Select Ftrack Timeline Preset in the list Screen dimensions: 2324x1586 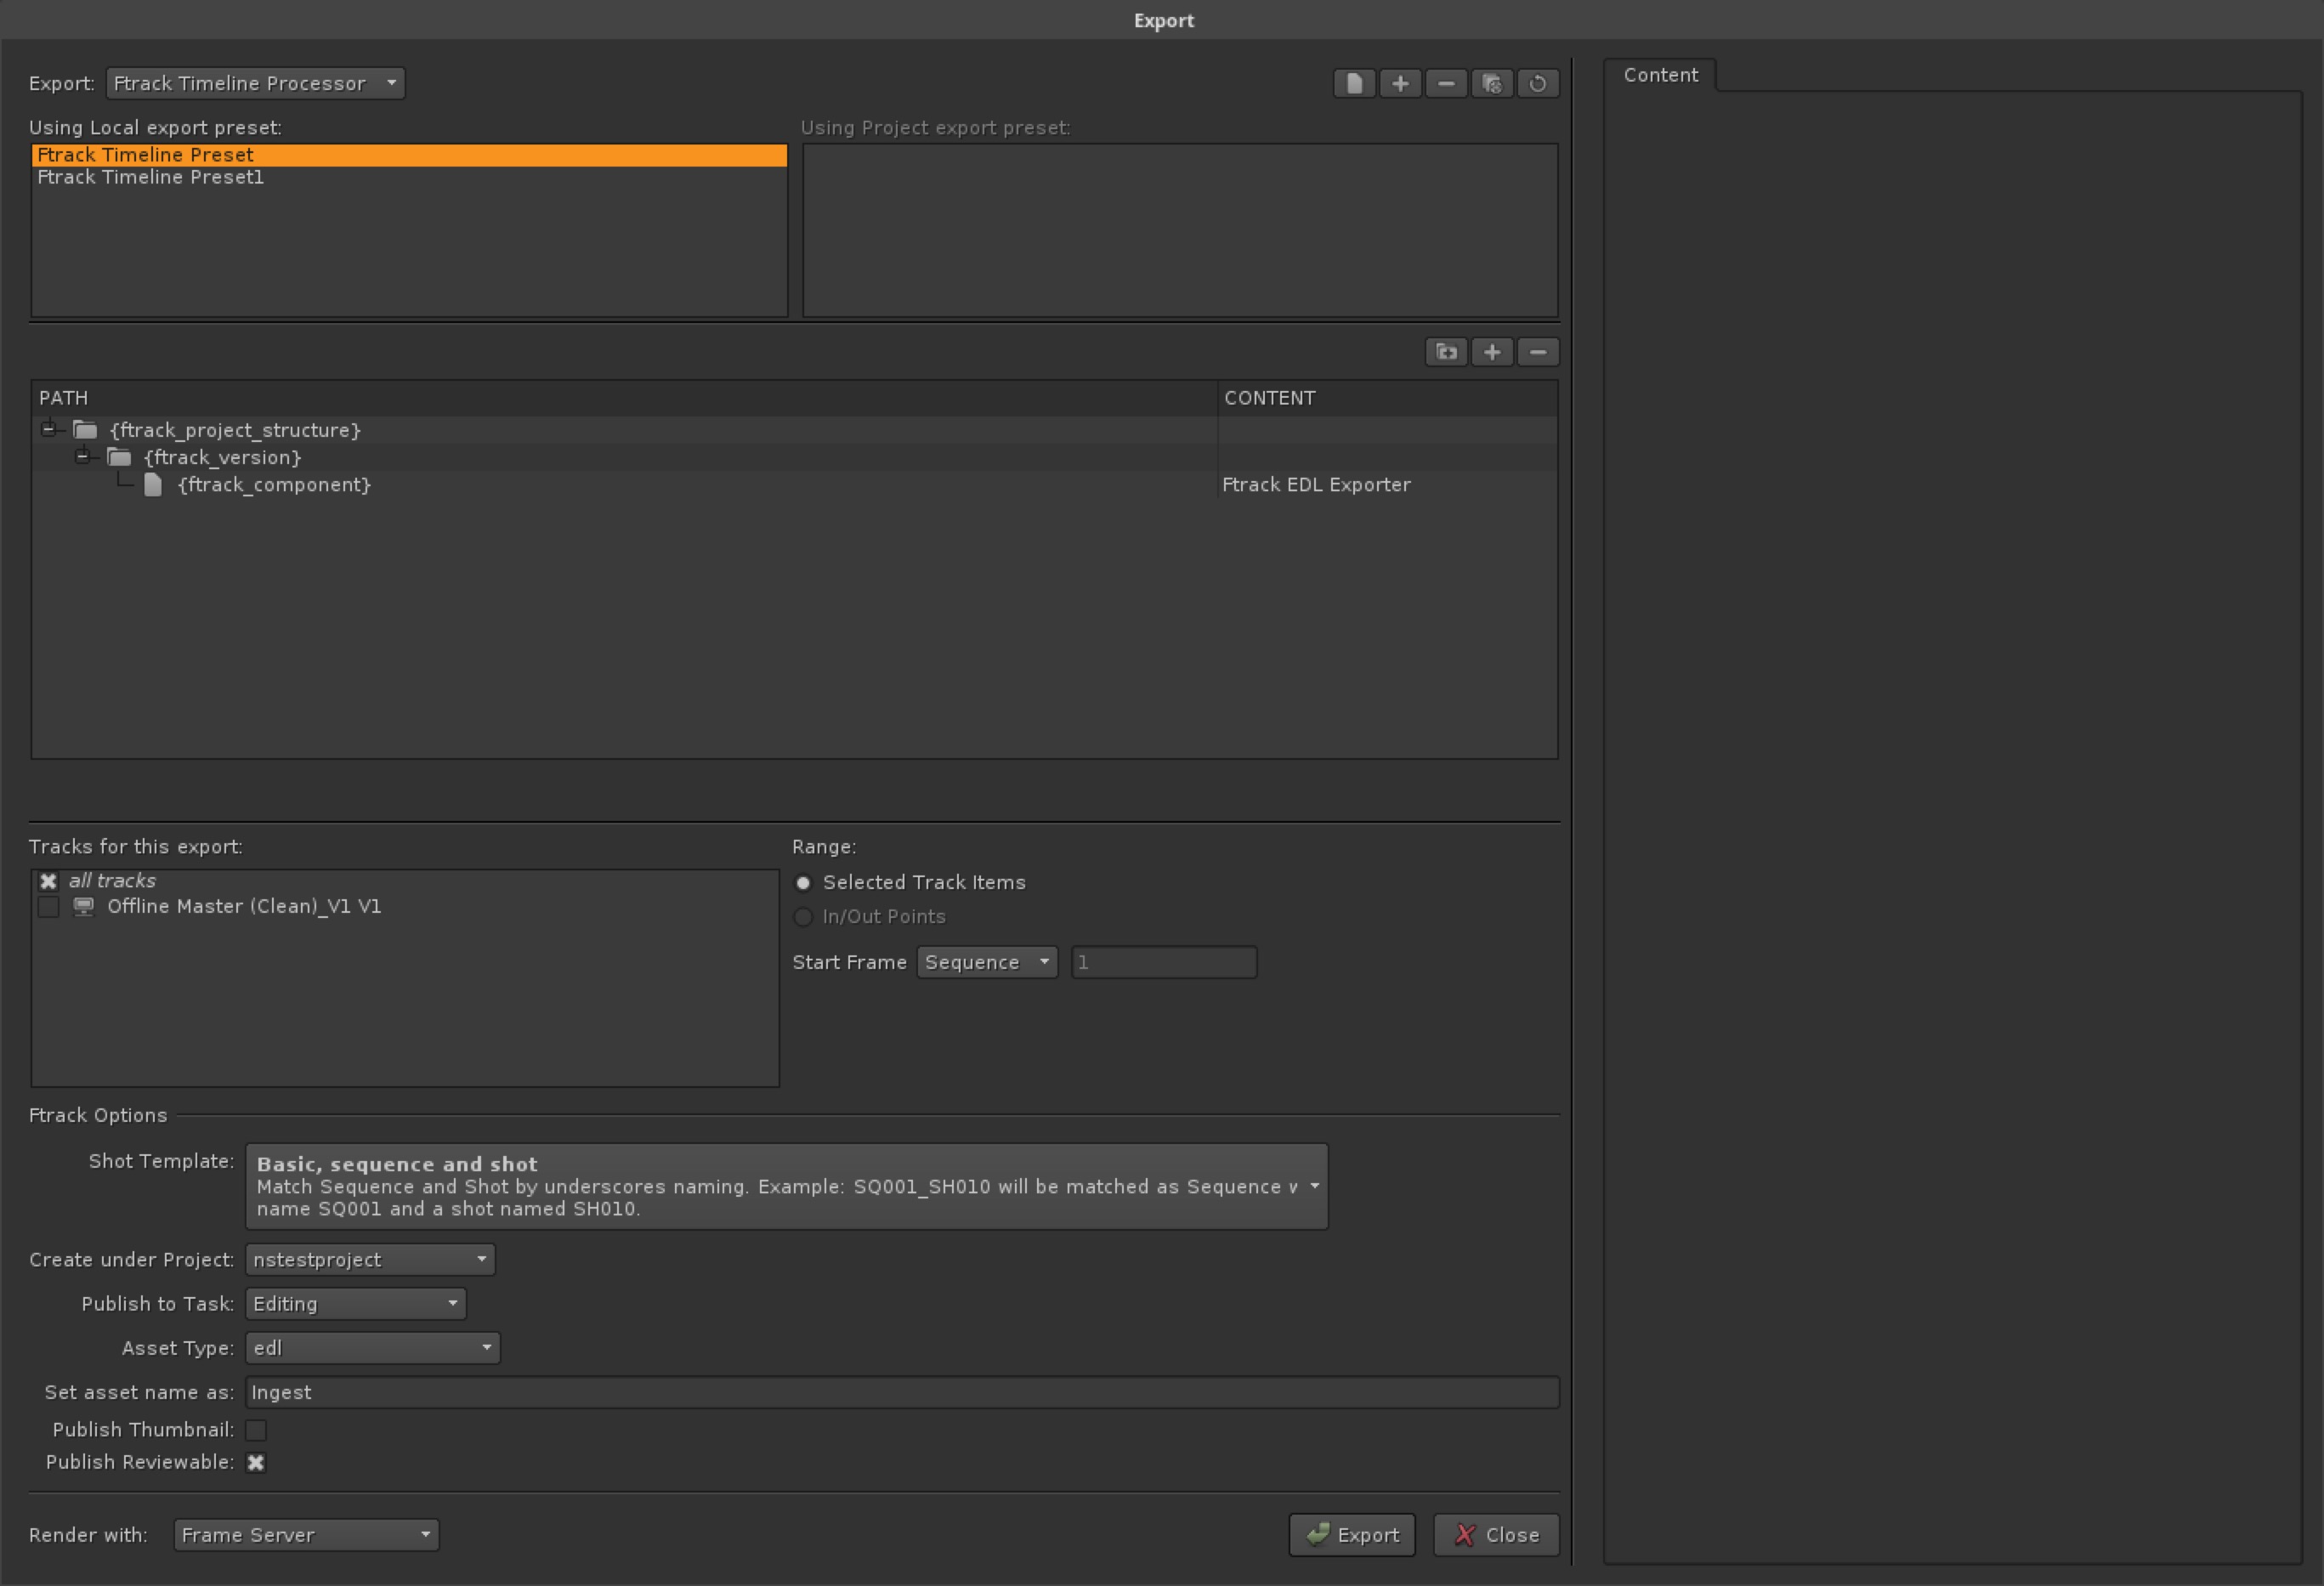point(410,155)
